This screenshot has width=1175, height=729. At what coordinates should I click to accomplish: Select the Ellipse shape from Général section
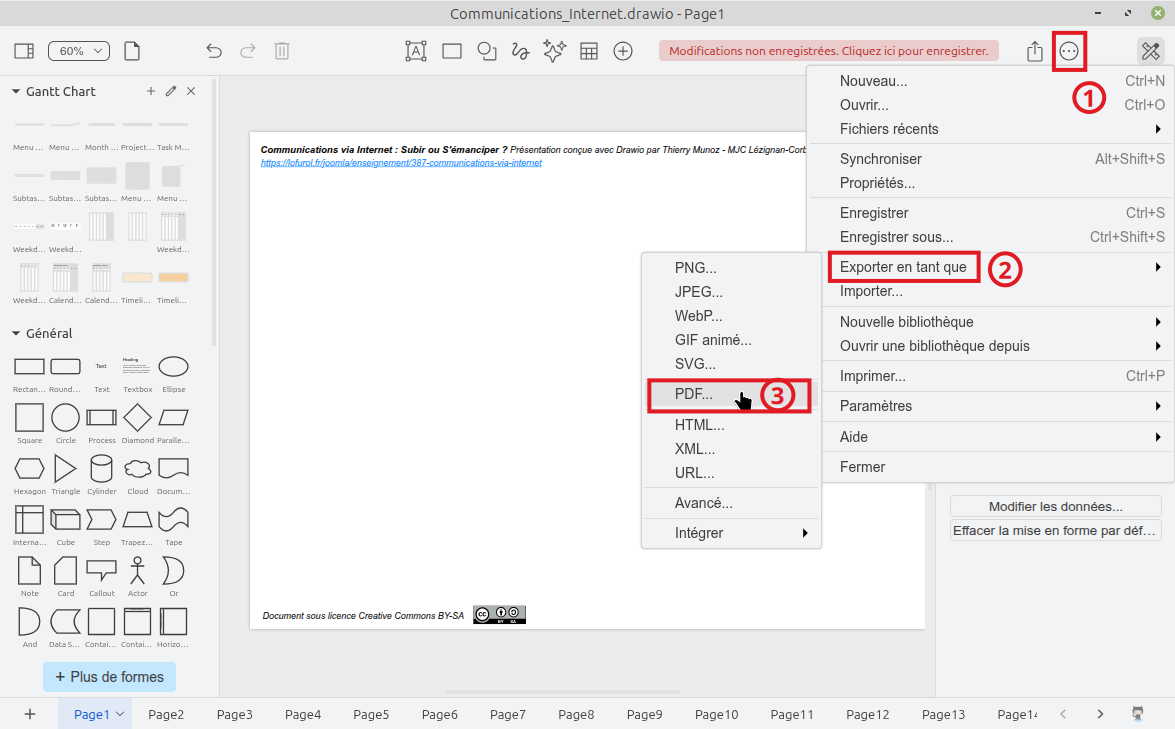pyautogui.click(x=173, y=366)
